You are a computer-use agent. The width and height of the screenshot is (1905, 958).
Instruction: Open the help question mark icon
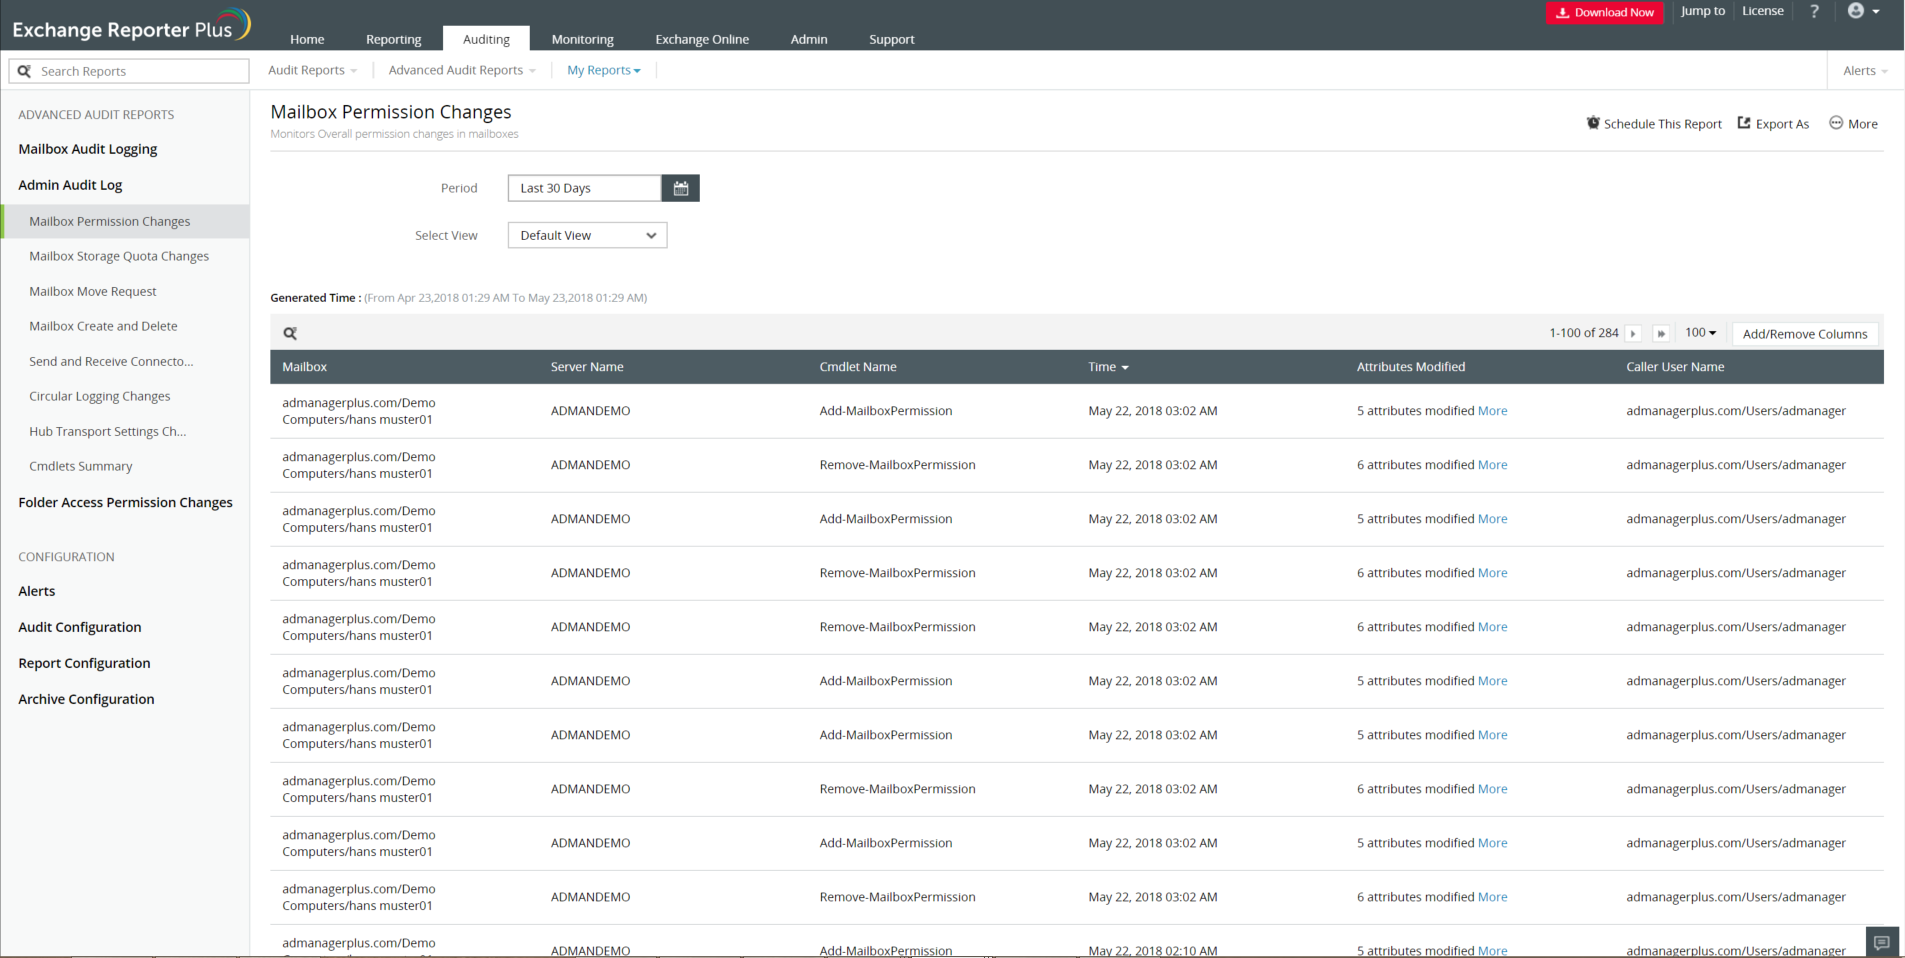point(1814,11)
